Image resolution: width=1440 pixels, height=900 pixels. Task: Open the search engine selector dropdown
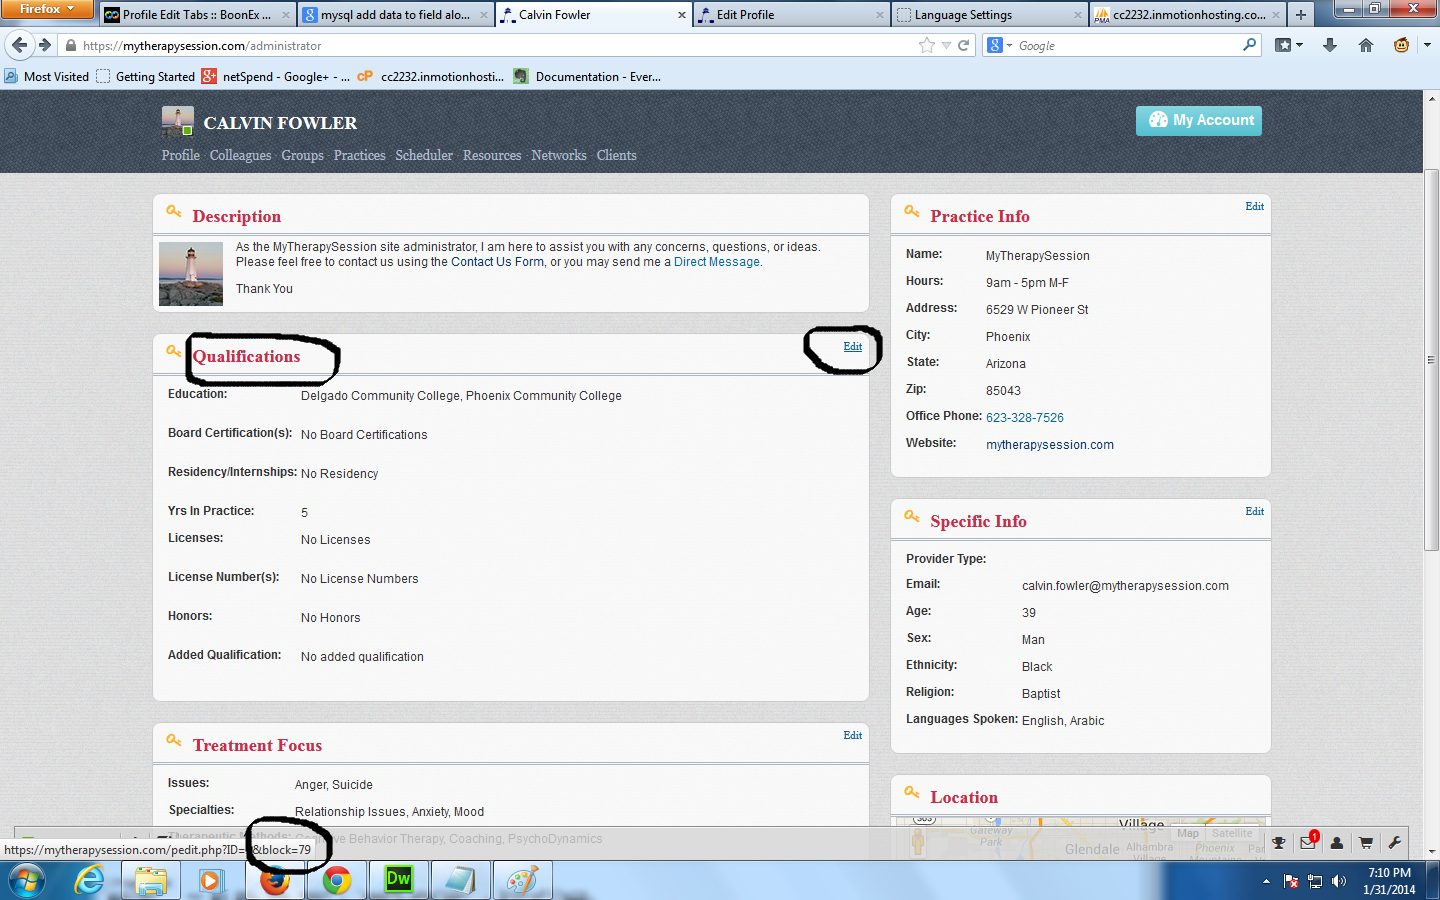(x=1000, y=45)
